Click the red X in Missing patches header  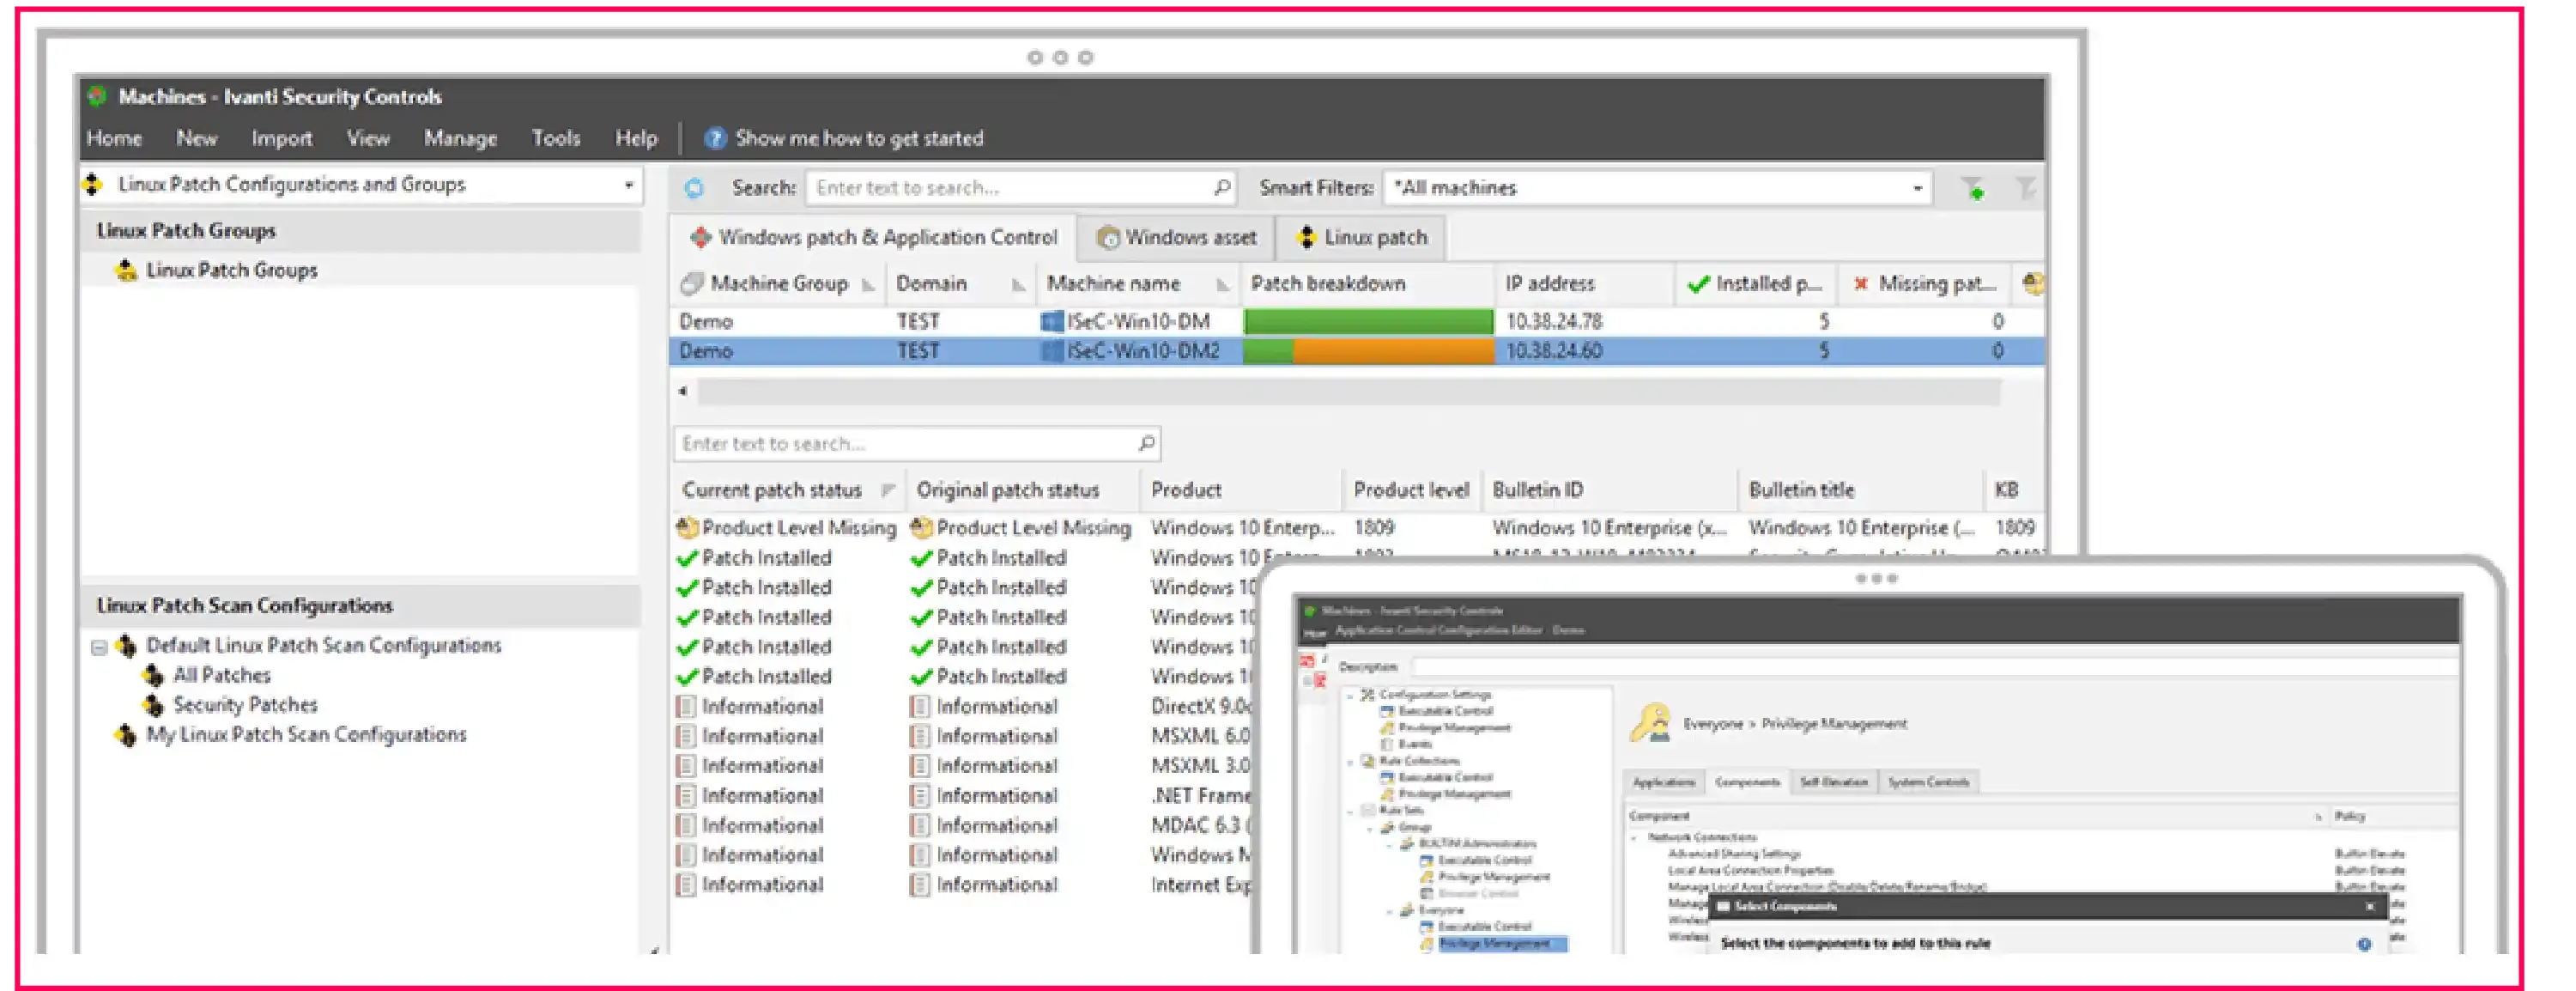coord(1861,284)
